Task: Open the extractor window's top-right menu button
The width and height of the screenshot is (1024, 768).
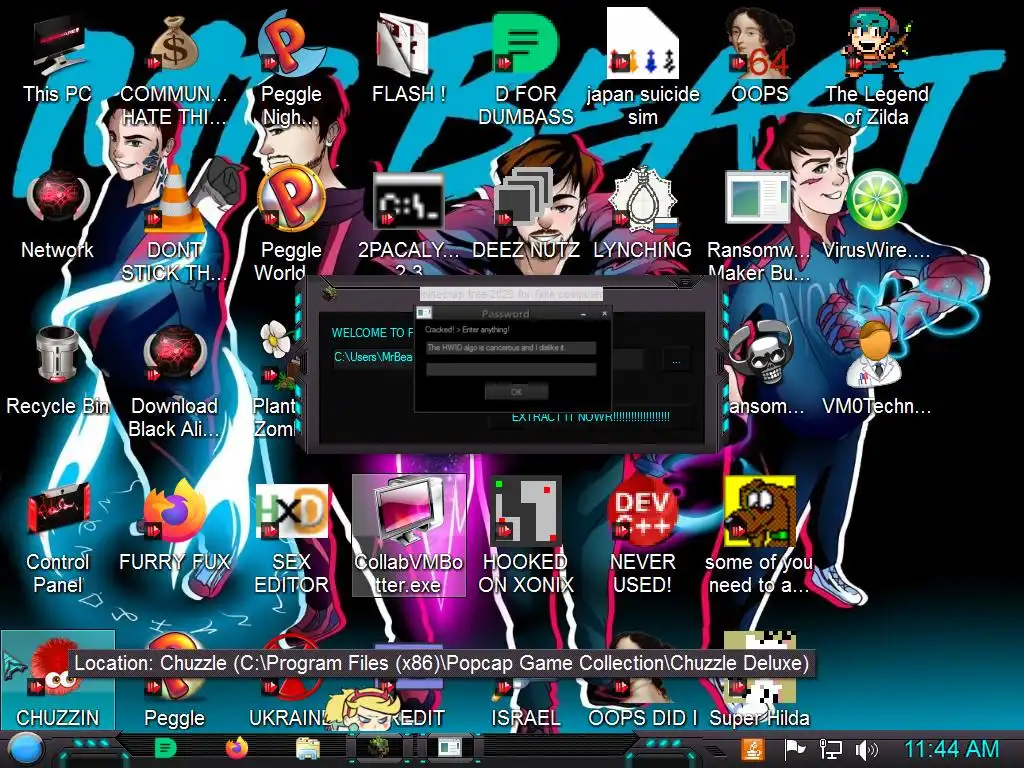Action: 684,283
